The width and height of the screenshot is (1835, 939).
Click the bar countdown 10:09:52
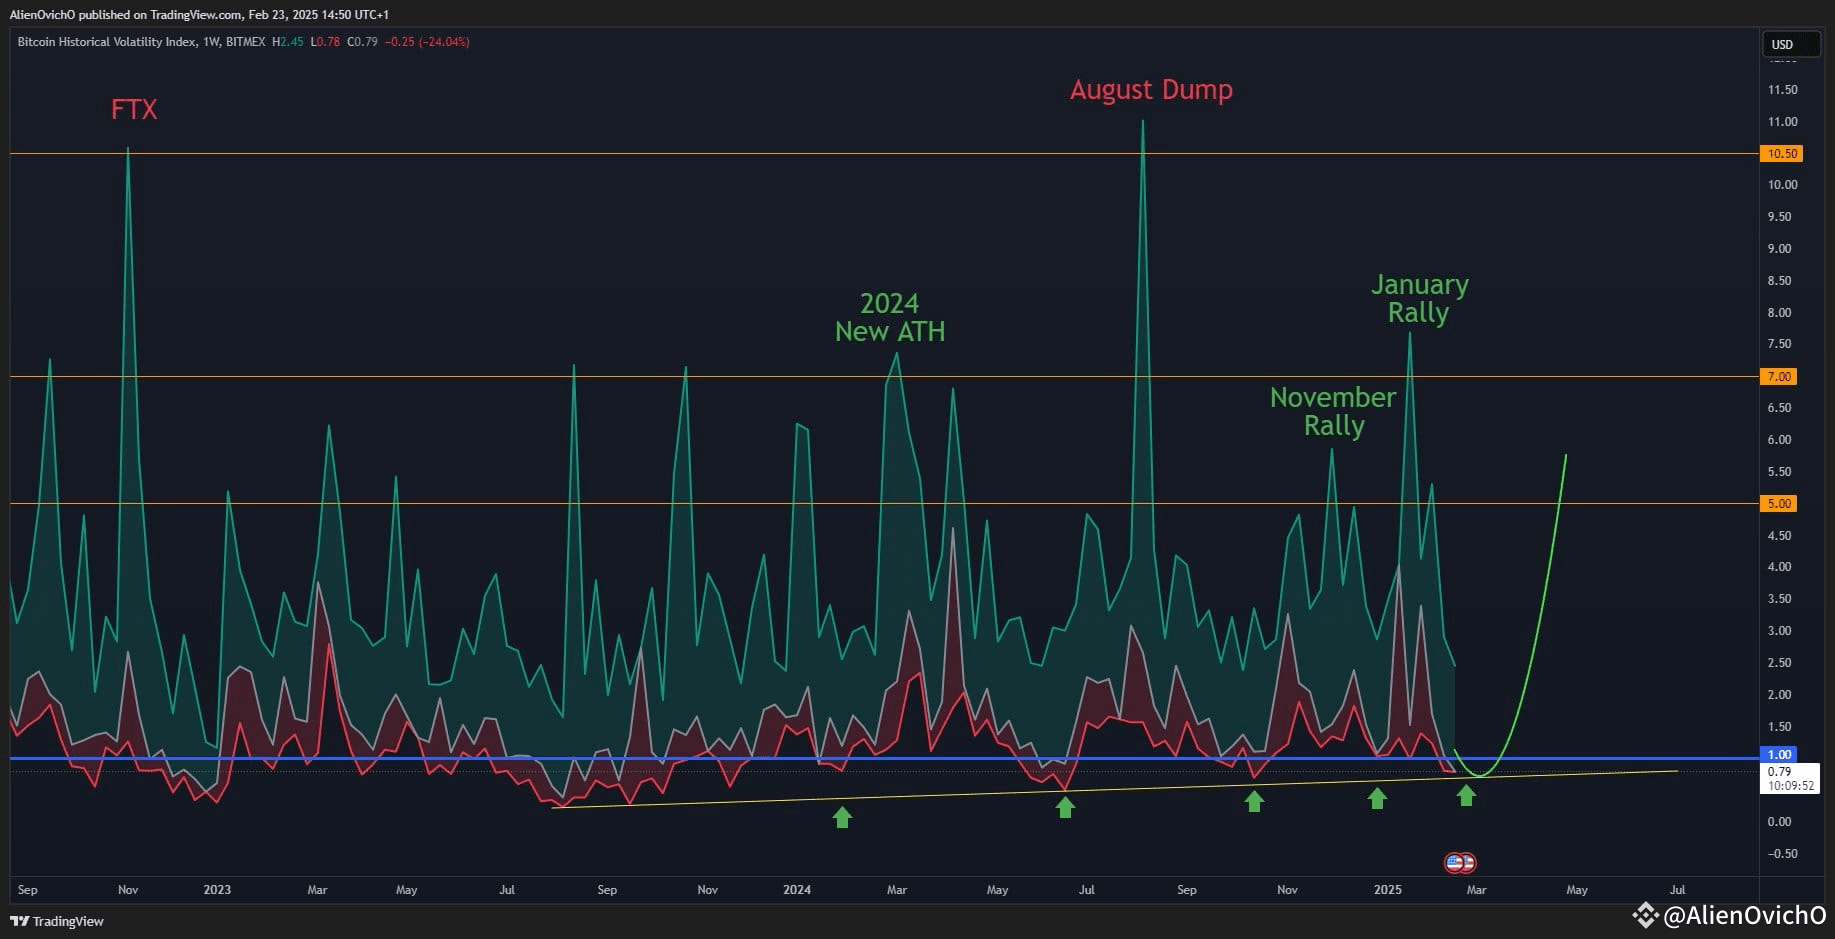click(x=1790, y=786)
